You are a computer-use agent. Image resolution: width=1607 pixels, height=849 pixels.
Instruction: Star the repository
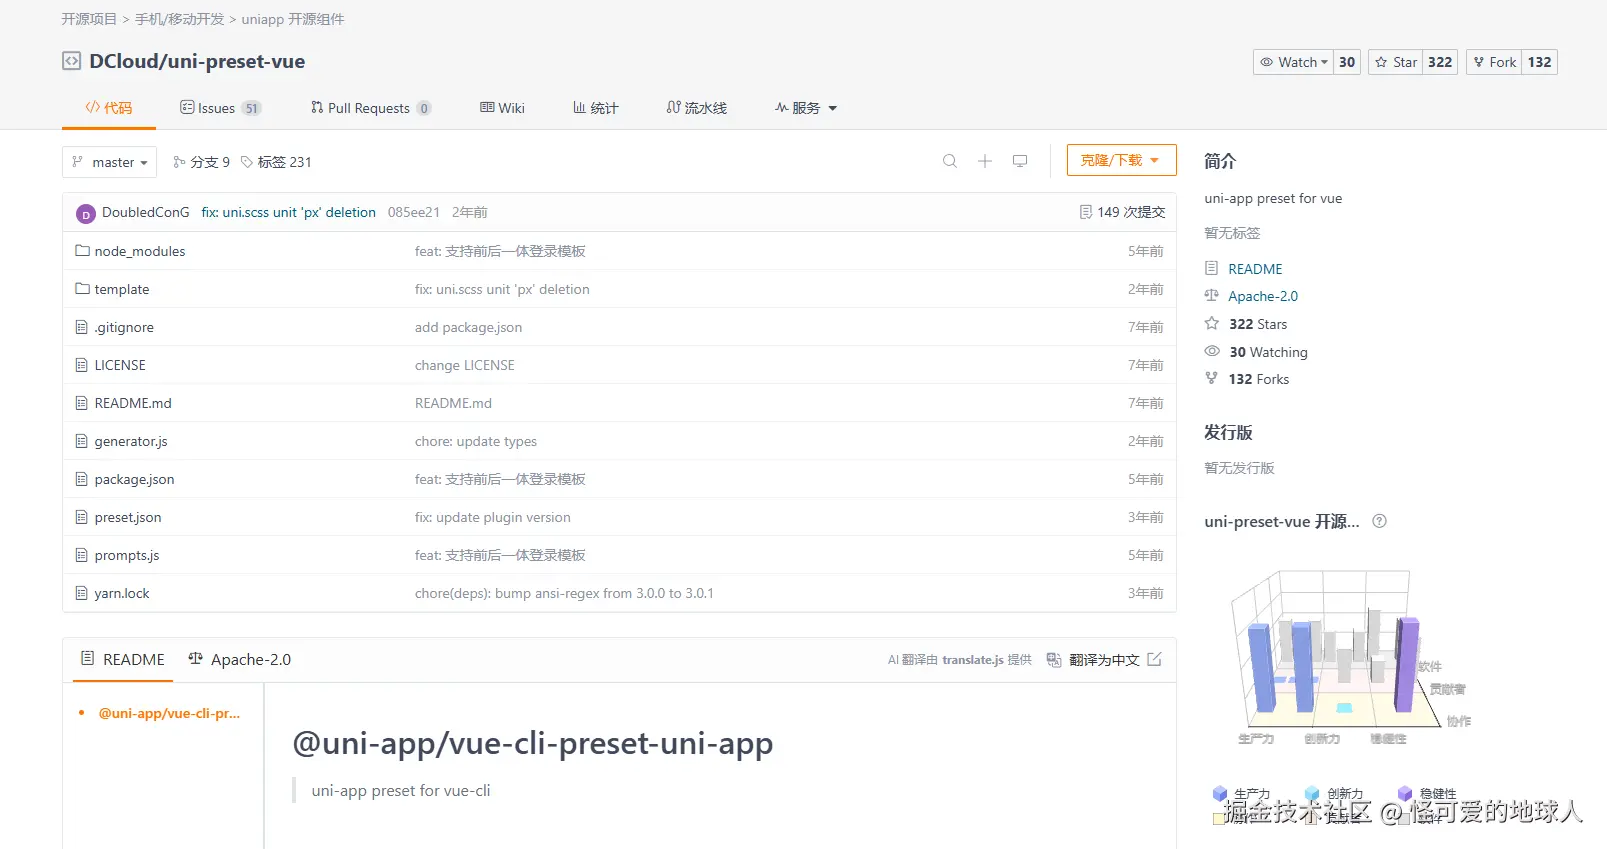pos(1396,62)
